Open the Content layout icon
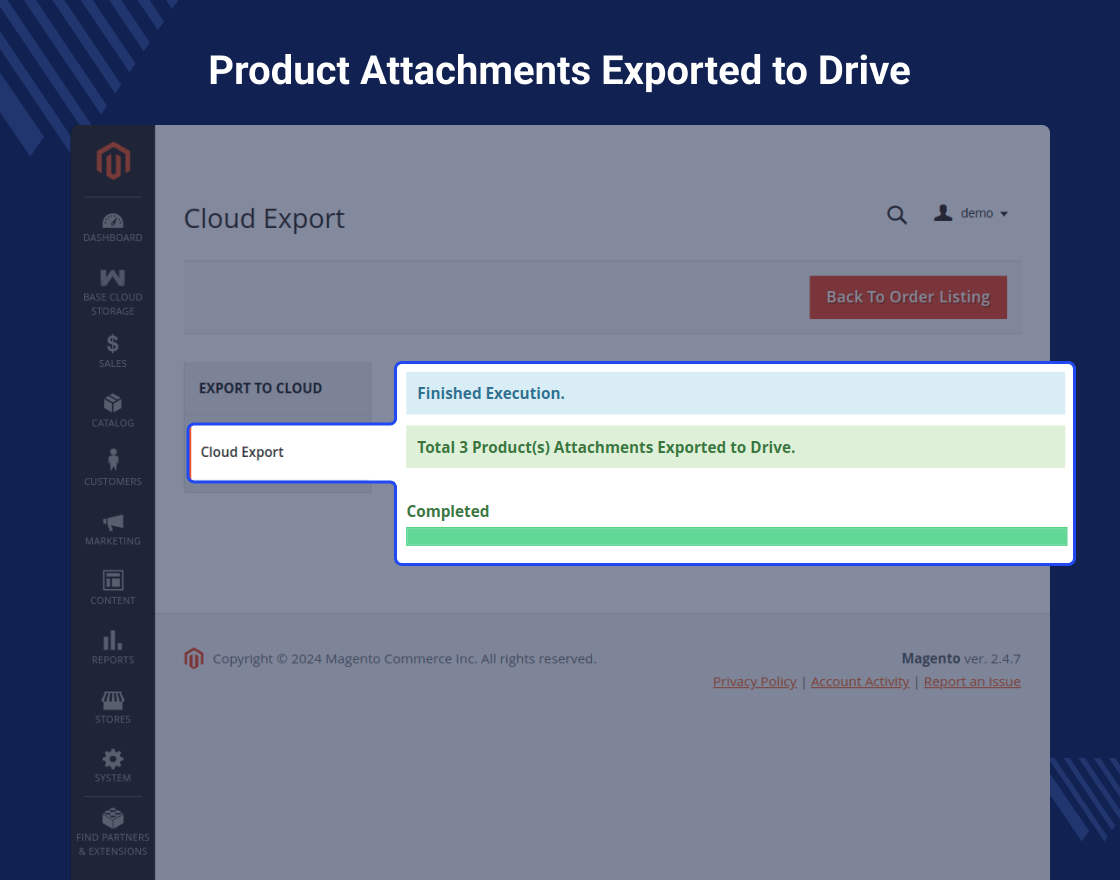This screenshot has height=880, width=1120. [x=113, y=580]
